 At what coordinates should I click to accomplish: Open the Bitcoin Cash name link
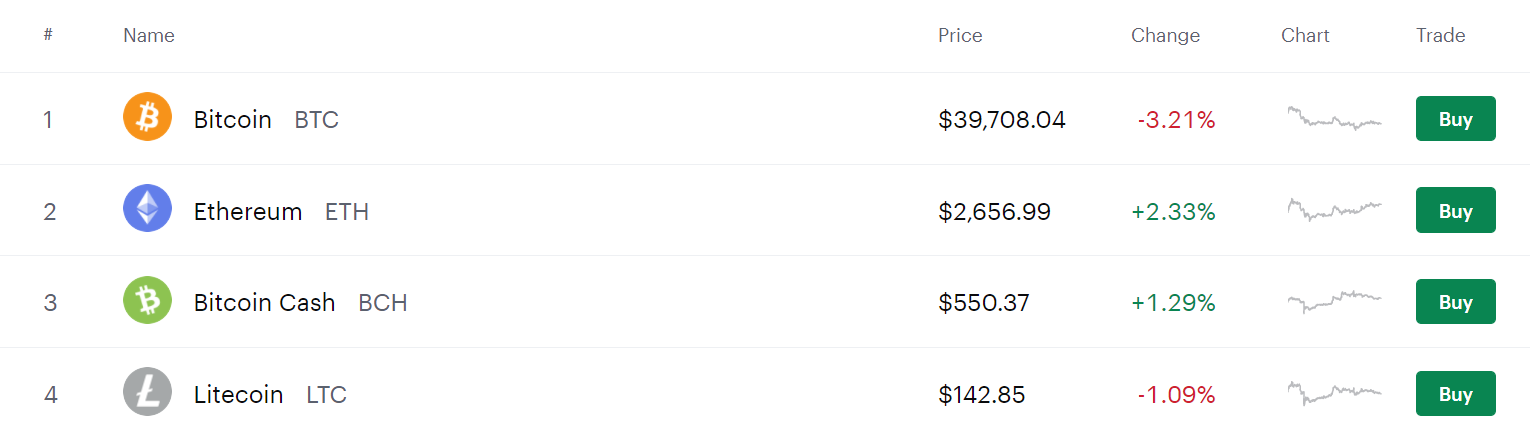tap(264, 303)
